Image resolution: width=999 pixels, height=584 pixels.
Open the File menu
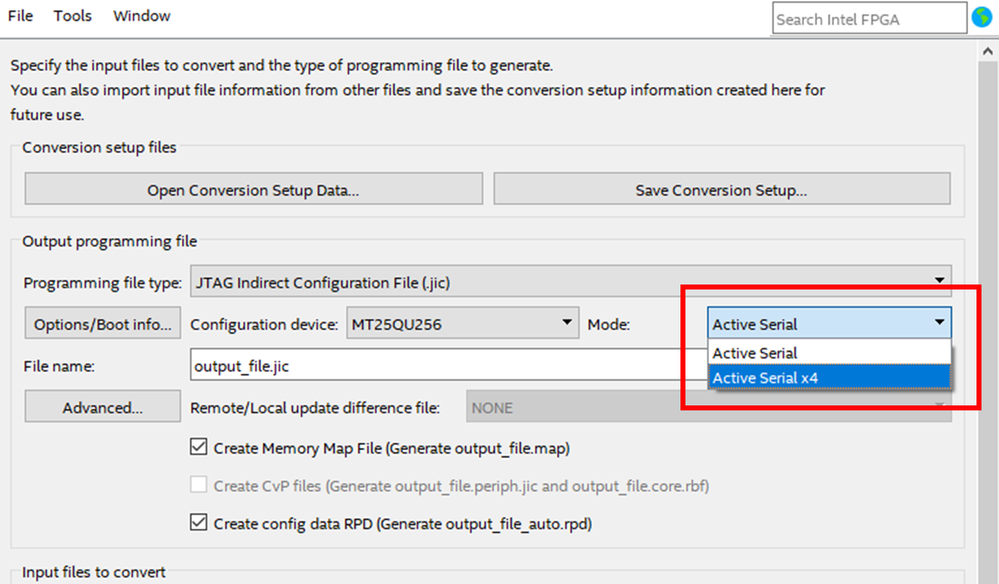[20, 16]
